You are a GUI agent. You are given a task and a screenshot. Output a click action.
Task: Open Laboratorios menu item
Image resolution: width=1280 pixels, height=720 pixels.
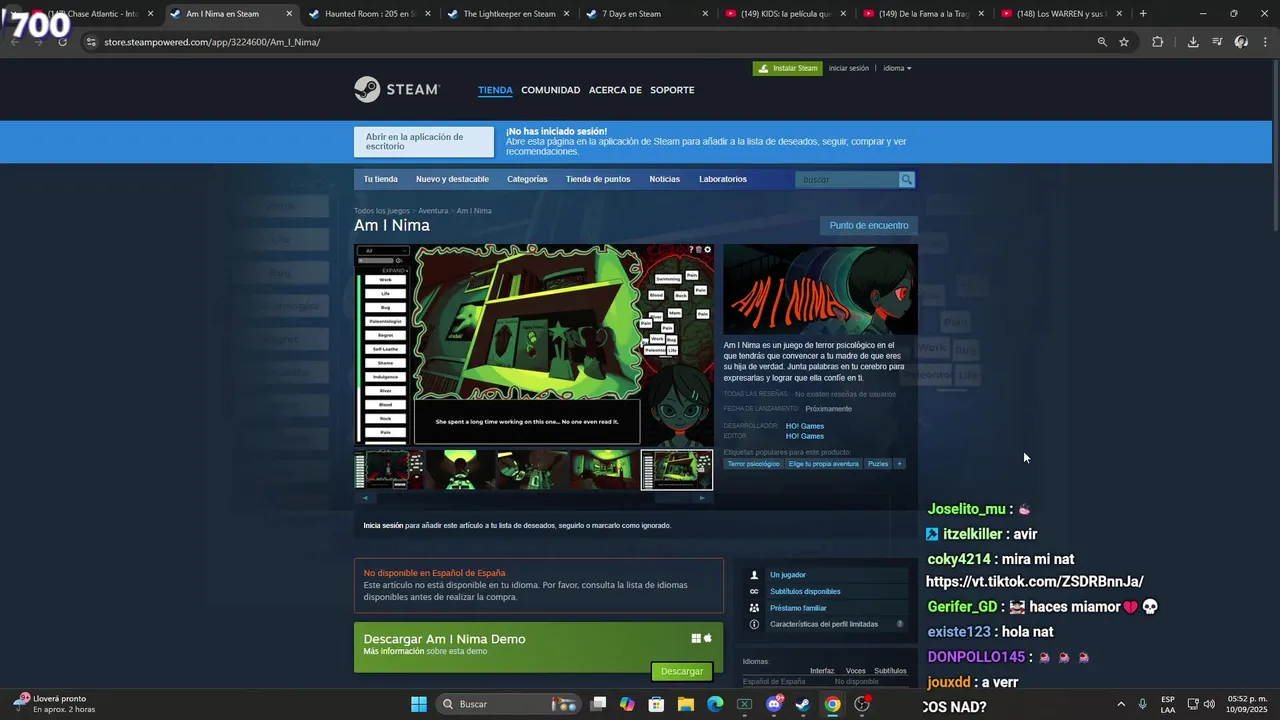pos(723,179)
